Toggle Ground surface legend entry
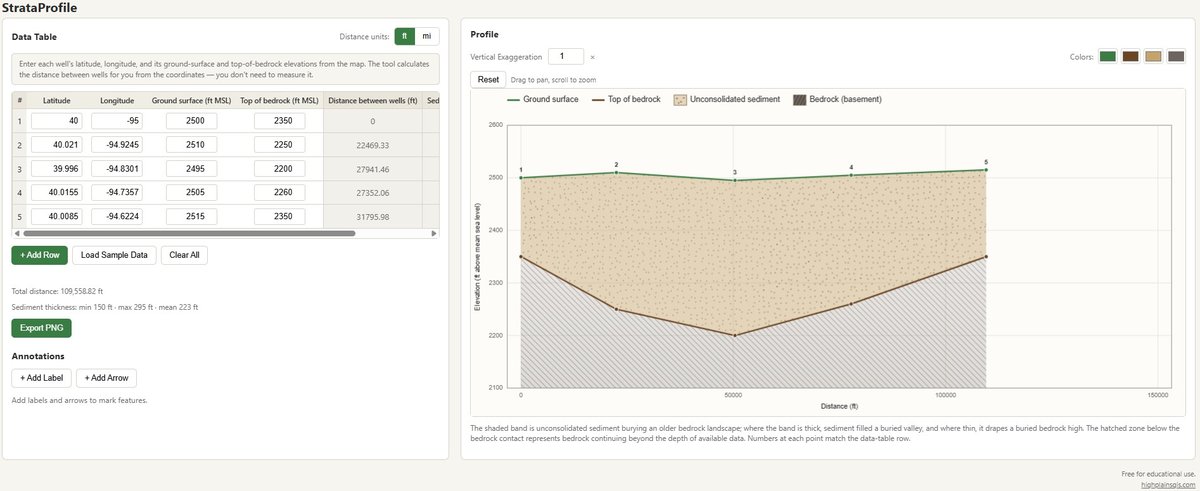This screenshot has width=1200, height=491. [543, 100]
